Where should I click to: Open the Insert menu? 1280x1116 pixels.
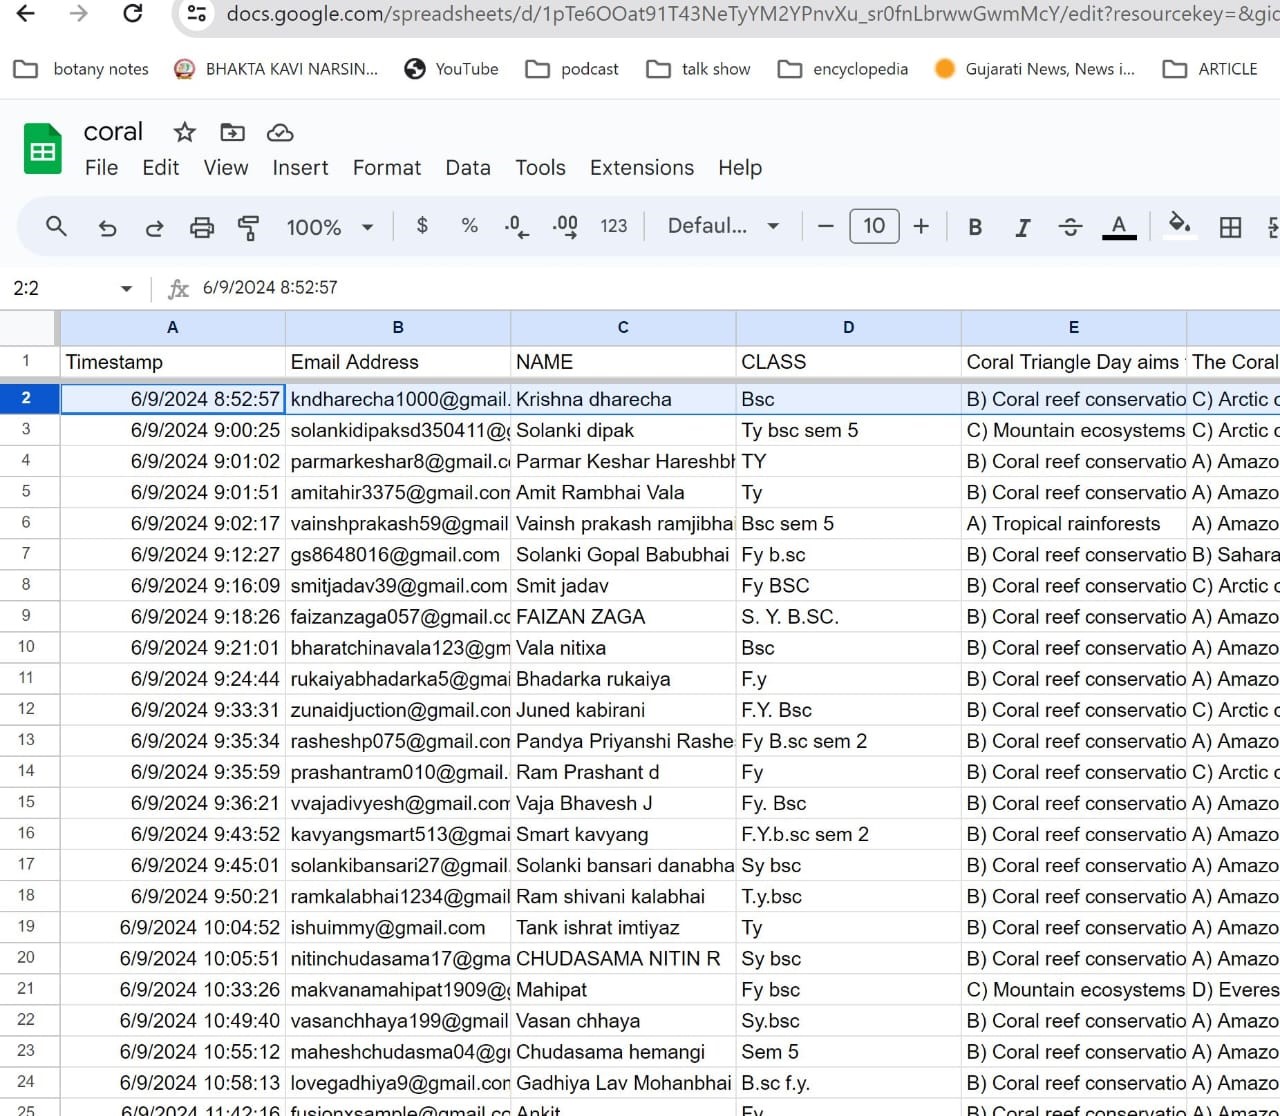(x=300, y=168)
